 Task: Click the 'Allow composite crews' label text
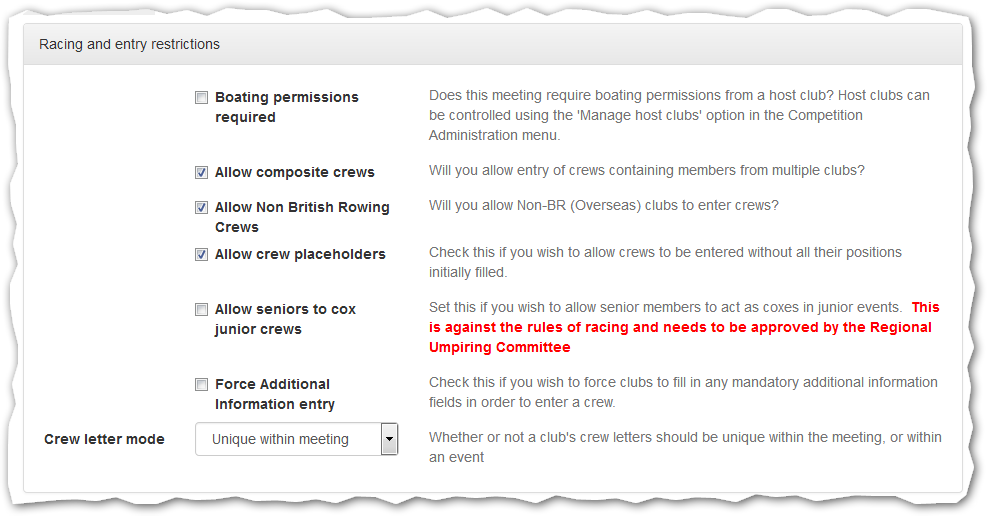[294, 172]
